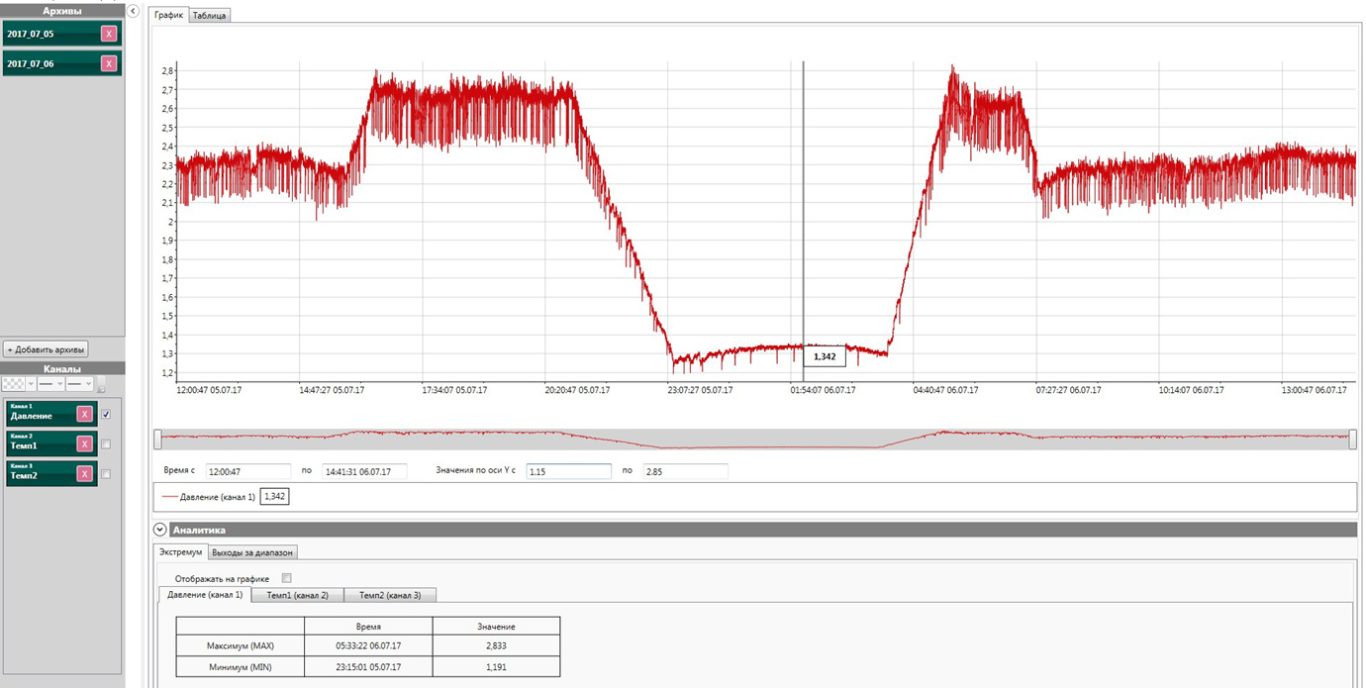
Task: Delete the Давление channel with its X
Action: pos(84,414)
